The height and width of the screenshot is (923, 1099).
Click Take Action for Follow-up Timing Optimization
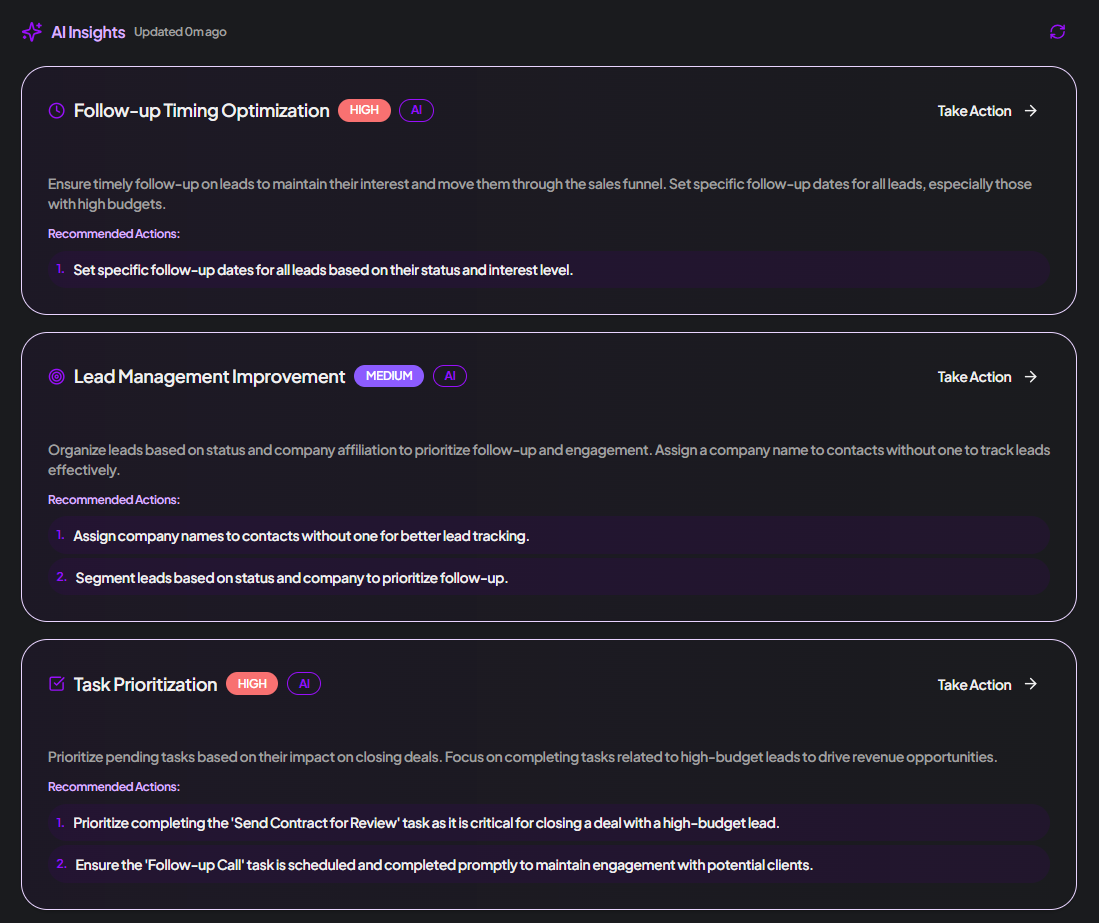[974, 111]
